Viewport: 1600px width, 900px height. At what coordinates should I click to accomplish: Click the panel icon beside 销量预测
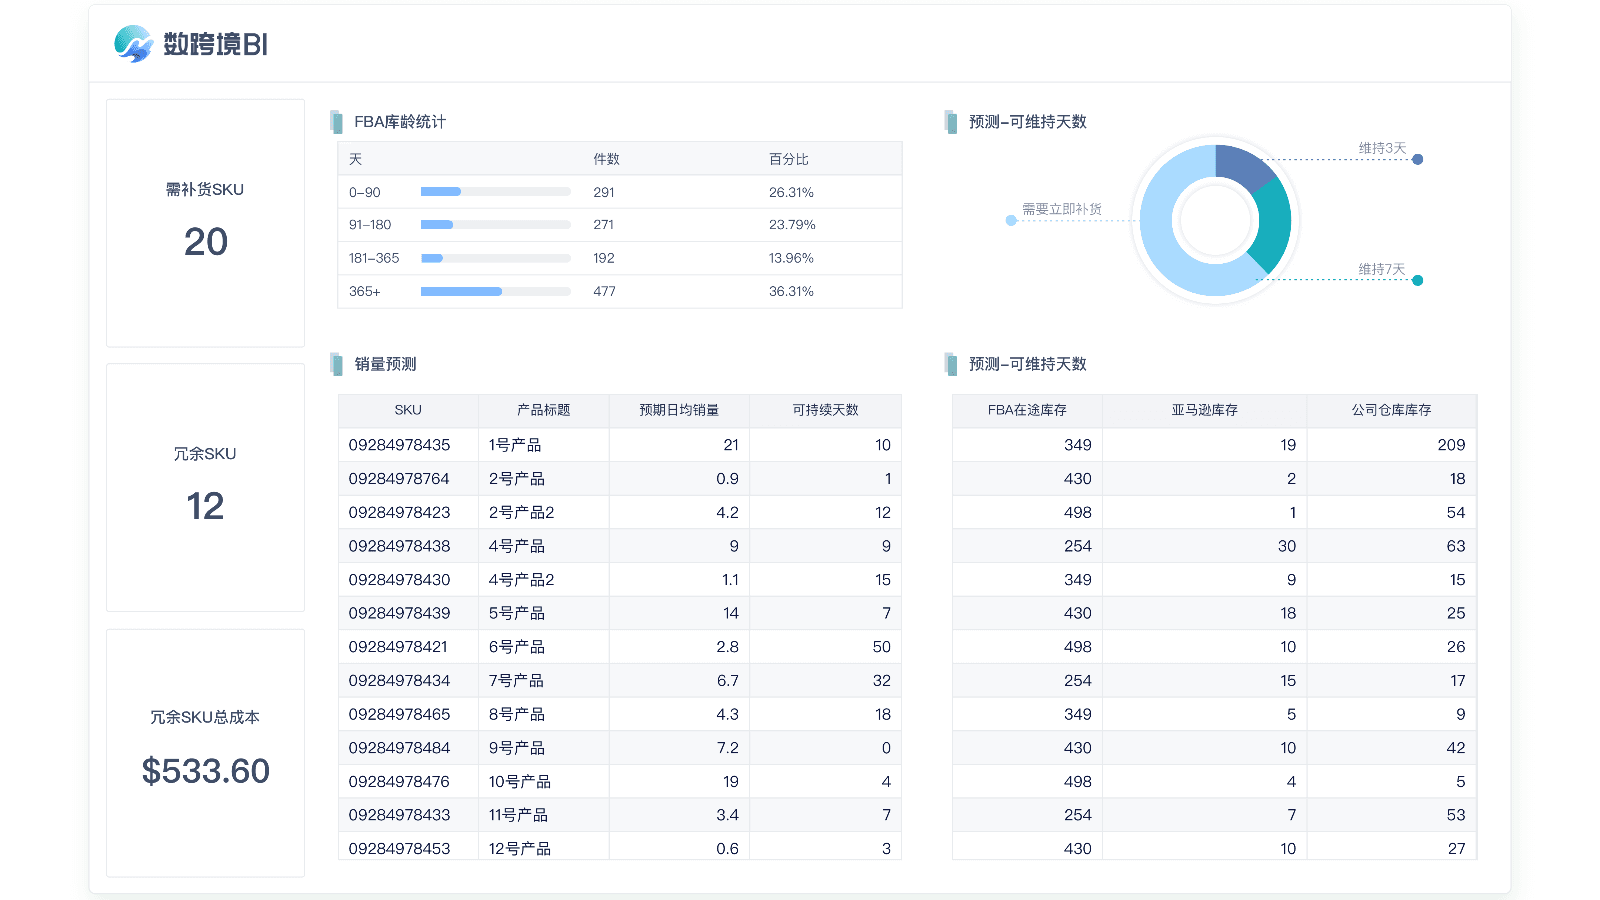point(336,364)
